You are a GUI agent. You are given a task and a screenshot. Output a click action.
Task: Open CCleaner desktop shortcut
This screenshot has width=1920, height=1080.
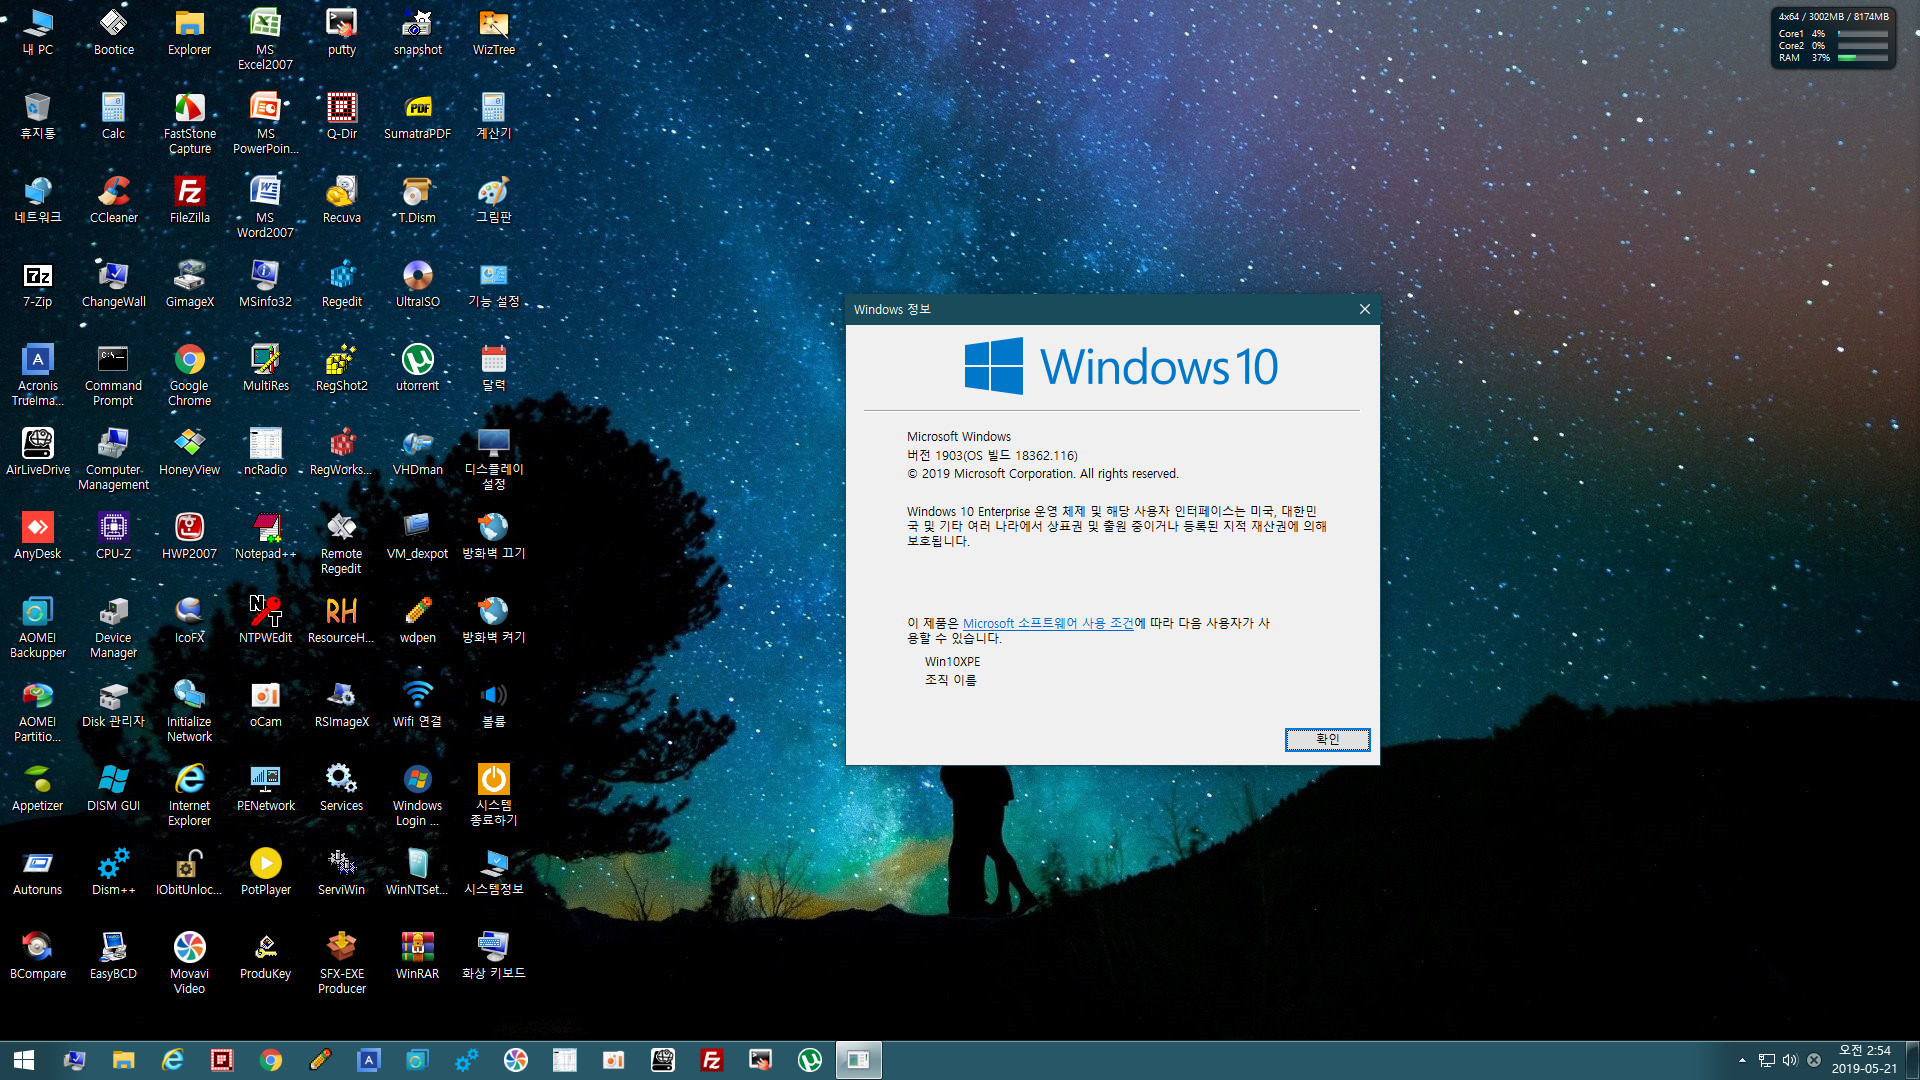[113, 200]
